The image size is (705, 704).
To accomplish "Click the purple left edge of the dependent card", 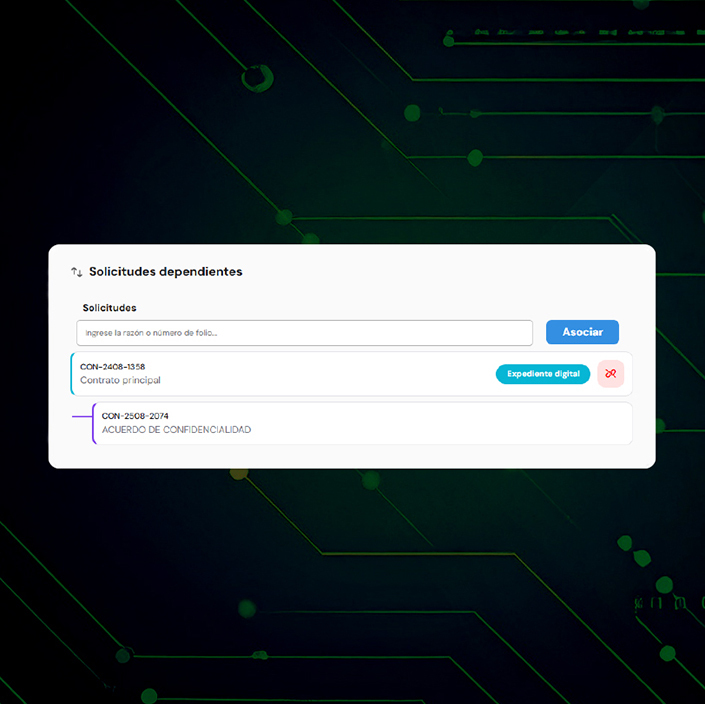I will pos(93,423).
